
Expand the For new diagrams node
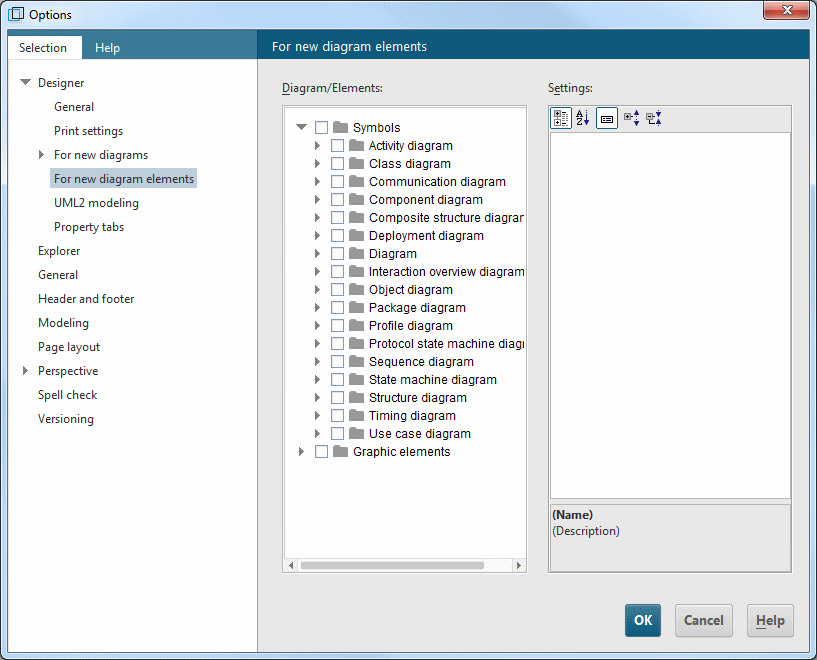(41, 154)
